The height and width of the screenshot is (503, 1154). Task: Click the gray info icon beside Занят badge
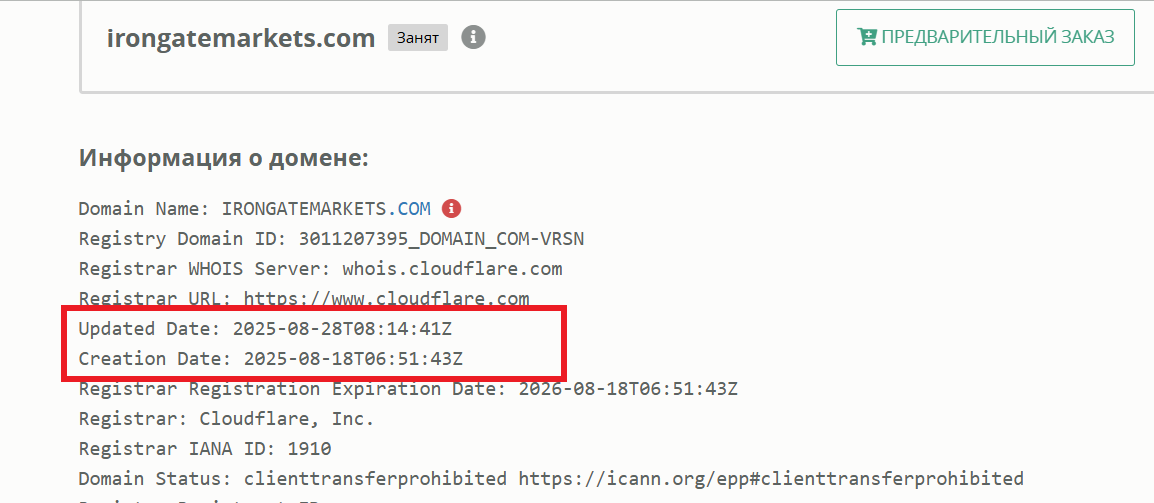pos(473,38)
